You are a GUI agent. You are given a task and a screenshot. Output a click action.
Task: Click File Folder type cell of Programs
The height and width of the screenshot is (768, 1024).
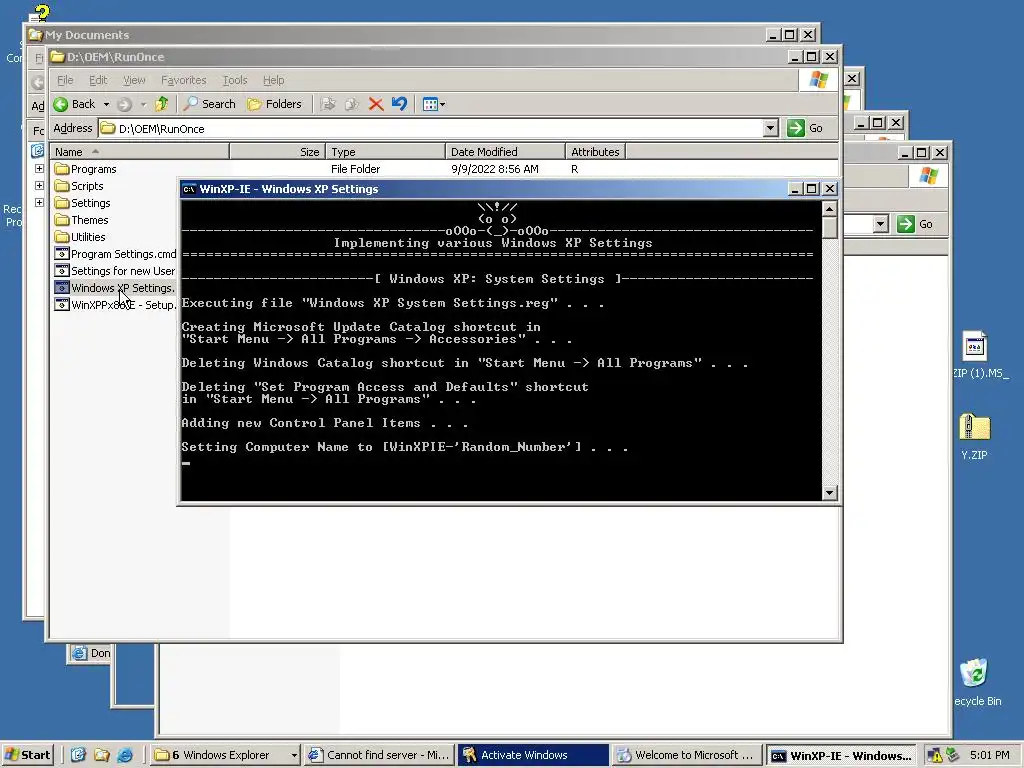coord(355,169)
